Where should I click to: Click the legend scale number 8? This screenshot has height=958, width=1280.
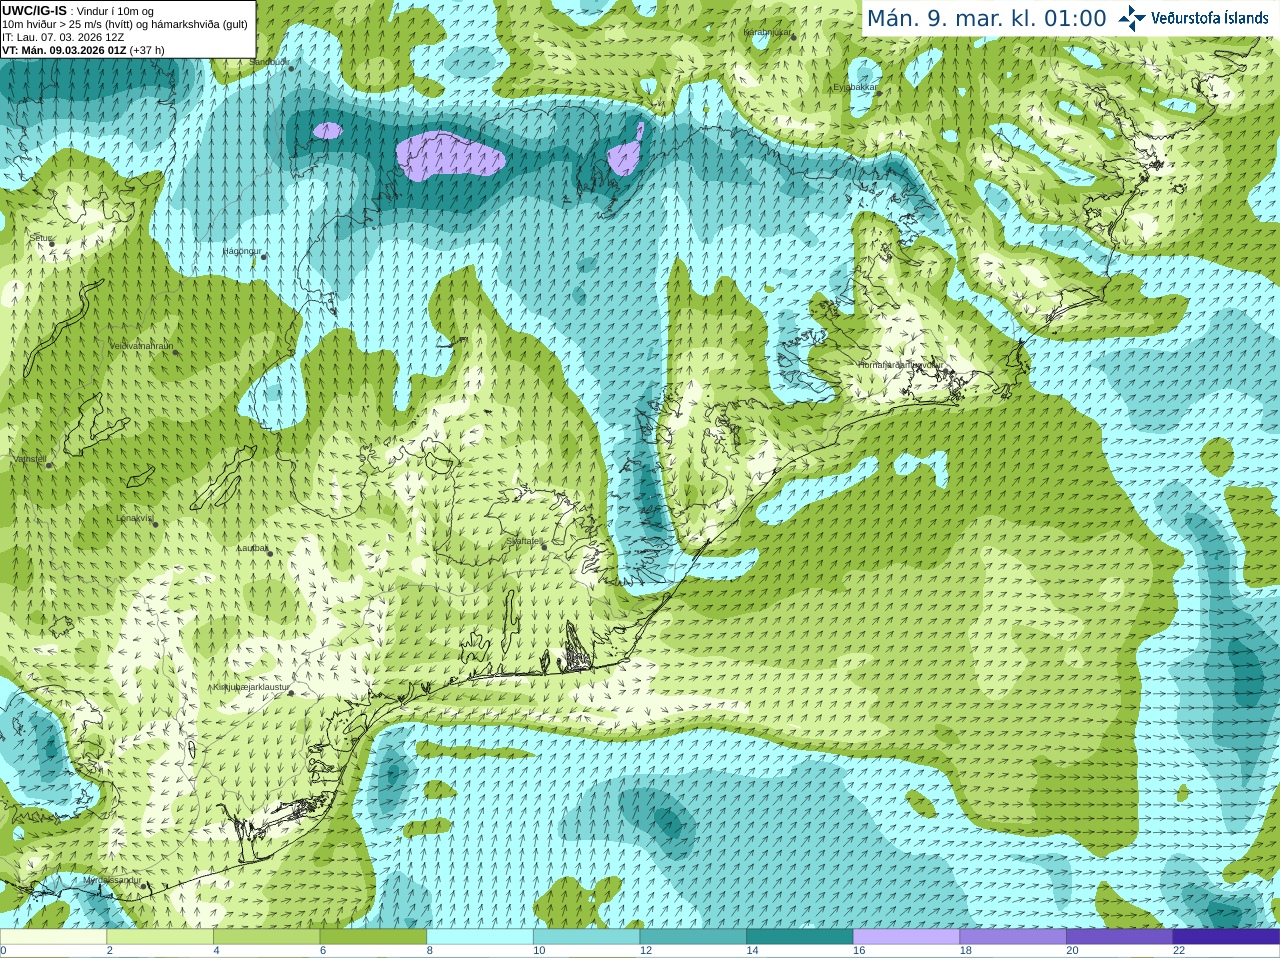430,951
